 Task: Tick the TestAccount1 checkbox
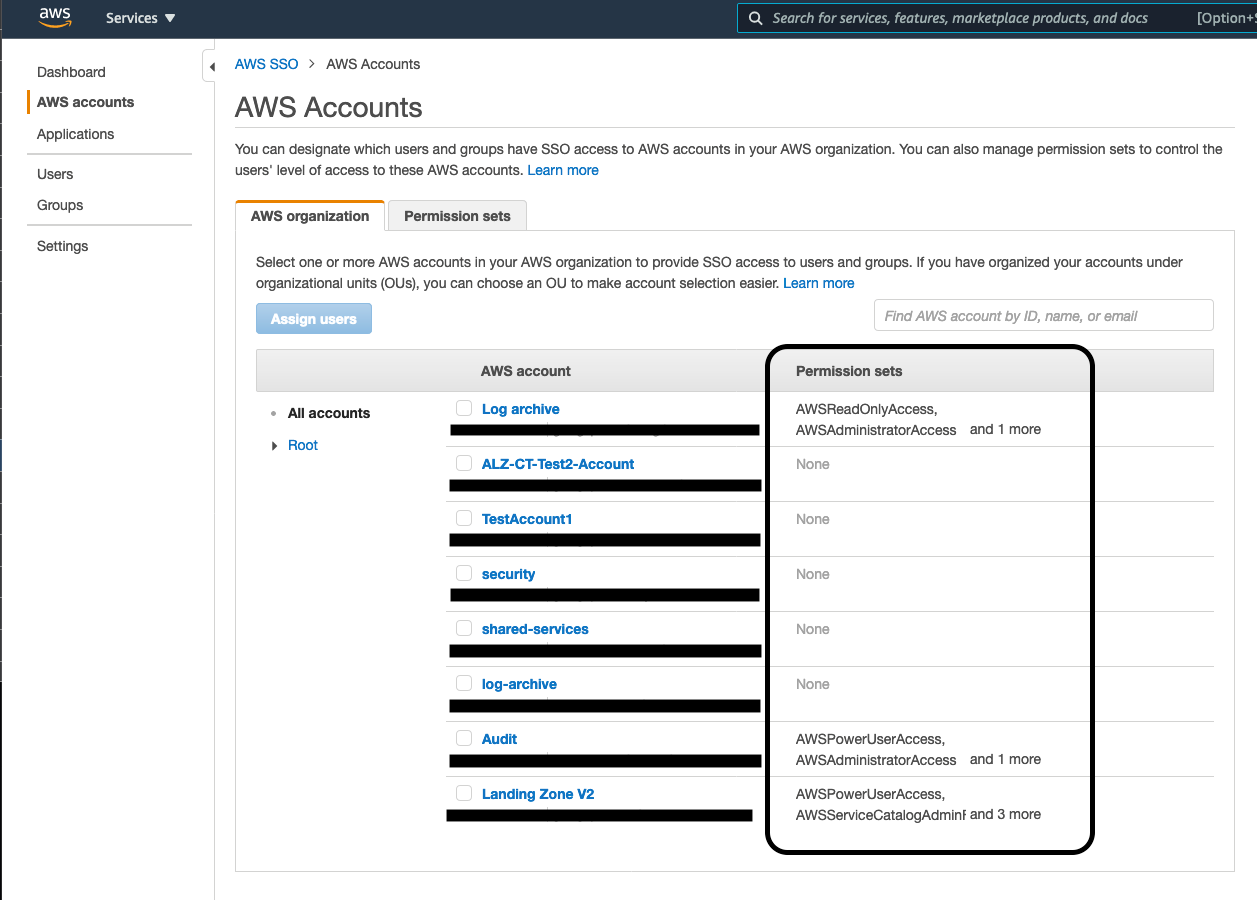point(464,518)
